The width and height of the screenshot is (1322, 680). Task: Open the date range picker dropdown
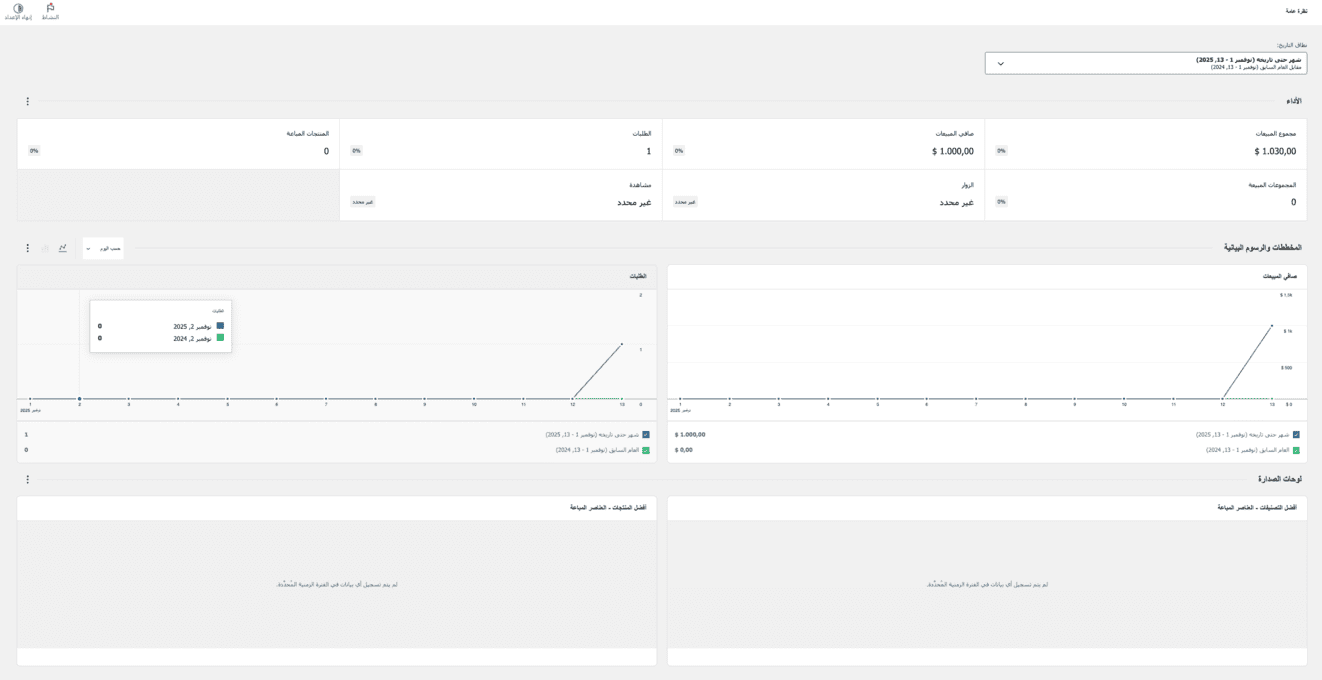1145,63
